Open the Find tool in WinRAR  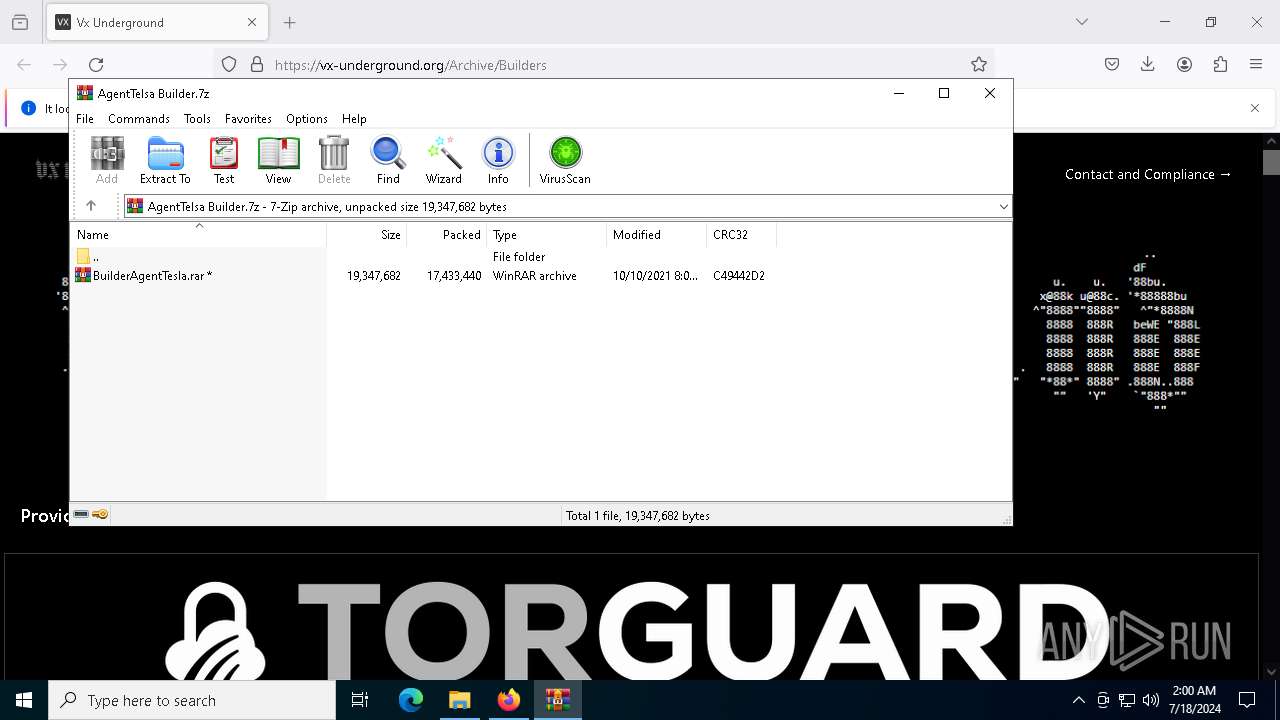click(x=388, y=160)
